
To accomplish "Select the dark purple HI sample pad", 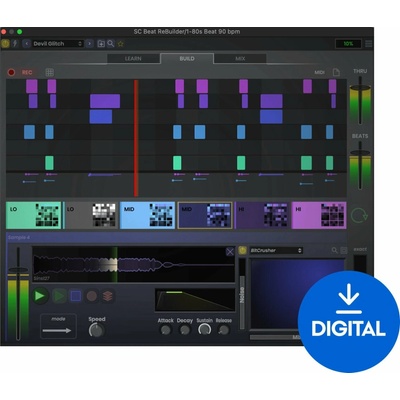I will (262, 215).
